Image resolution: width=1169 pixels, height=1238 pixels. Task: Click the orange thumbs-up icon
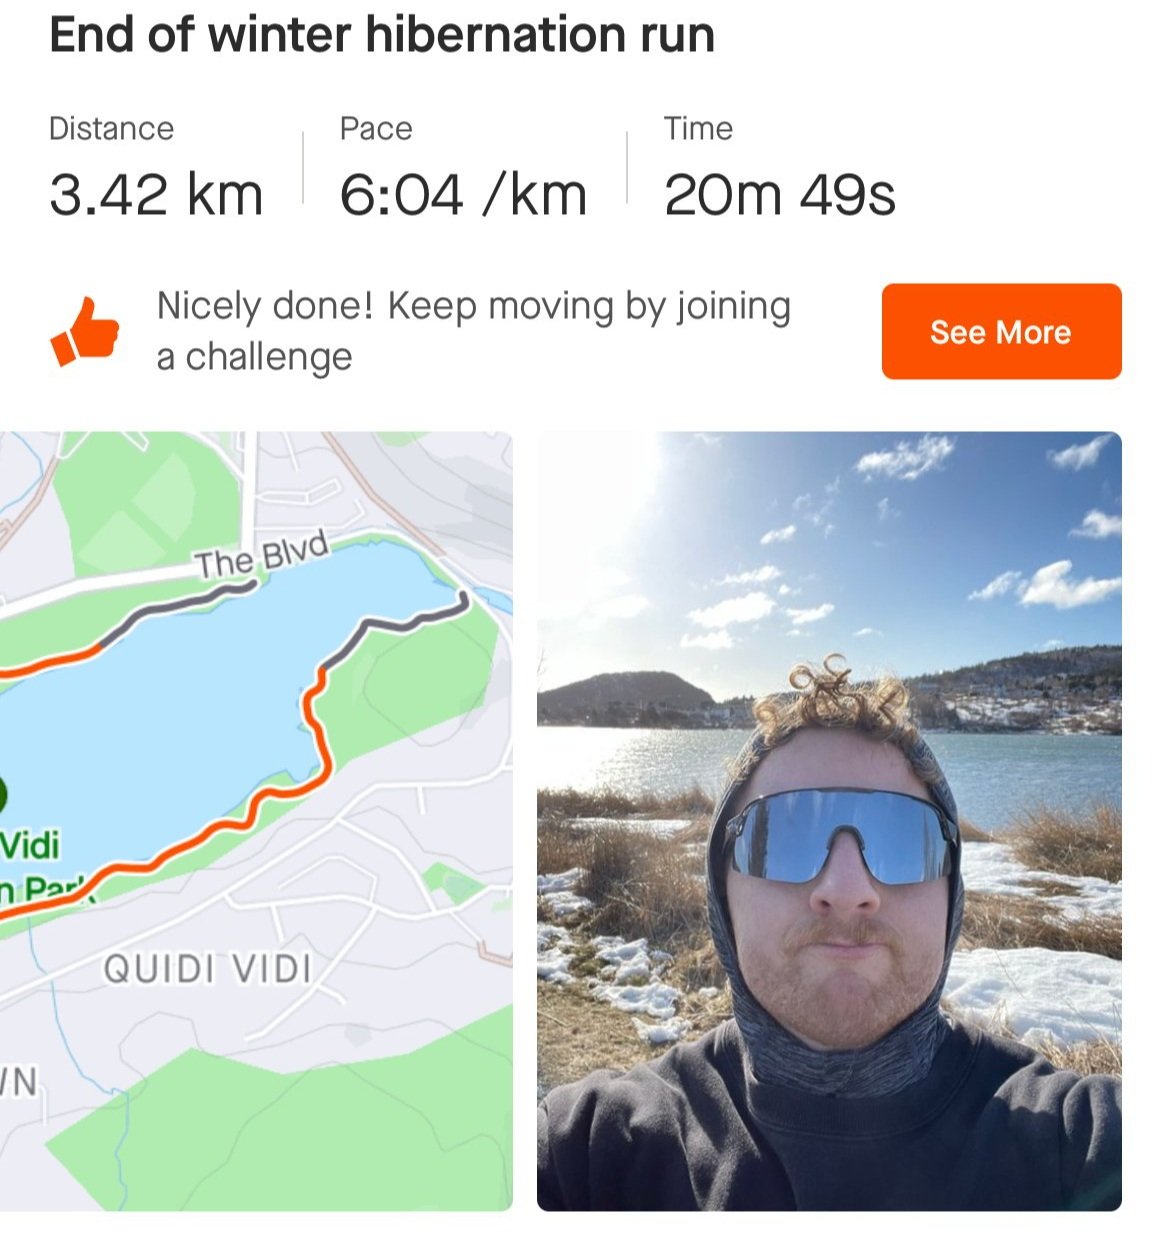pos(85,331)
